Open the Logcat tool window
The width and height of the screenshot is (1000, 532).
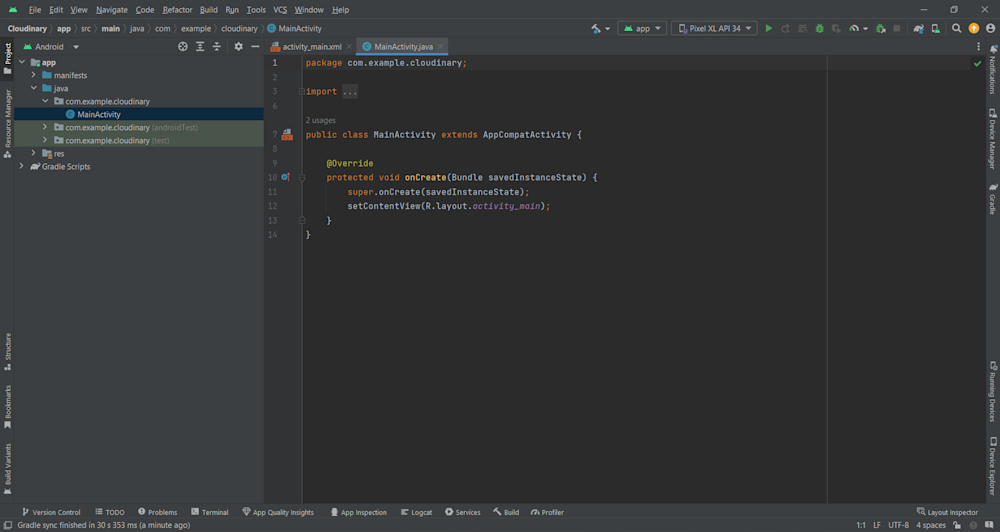click(416, 512)
